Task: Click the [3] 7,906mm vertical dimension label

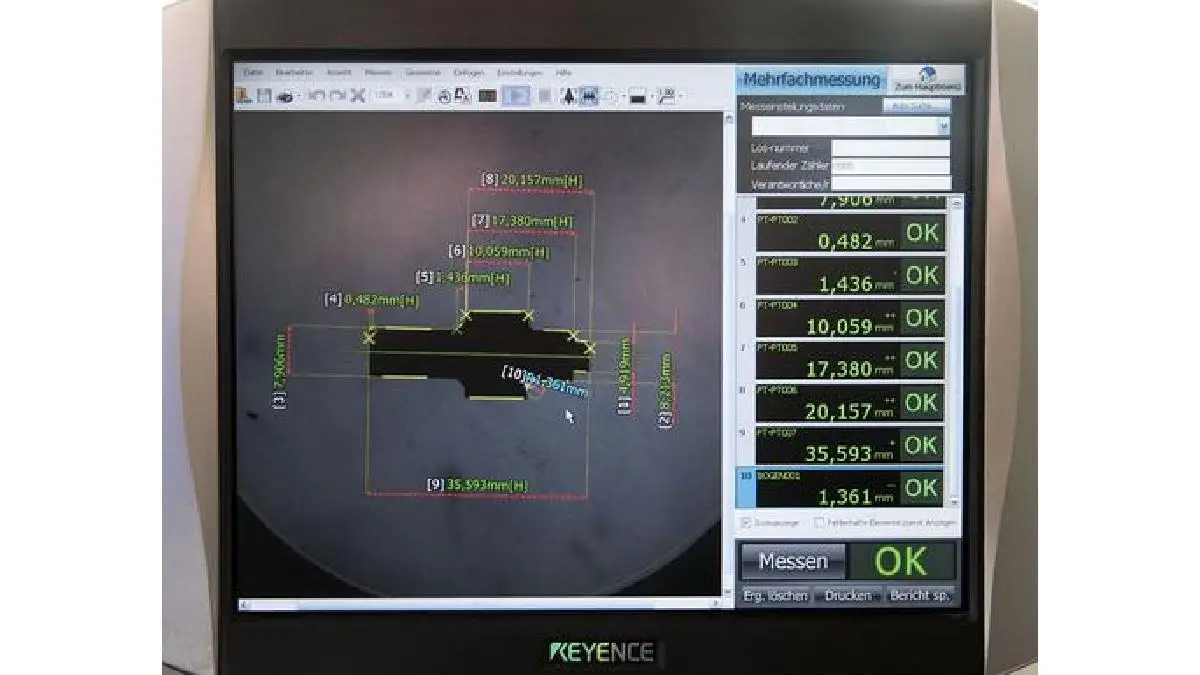Action: 279,373
